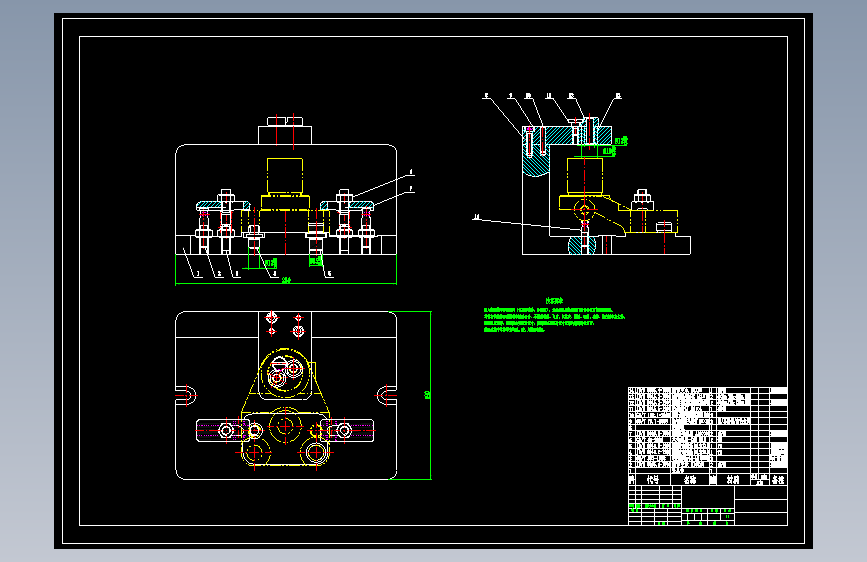The image size is (867, 562).
Task: Select the top hatched plate in side view
Action: point(567,135)
